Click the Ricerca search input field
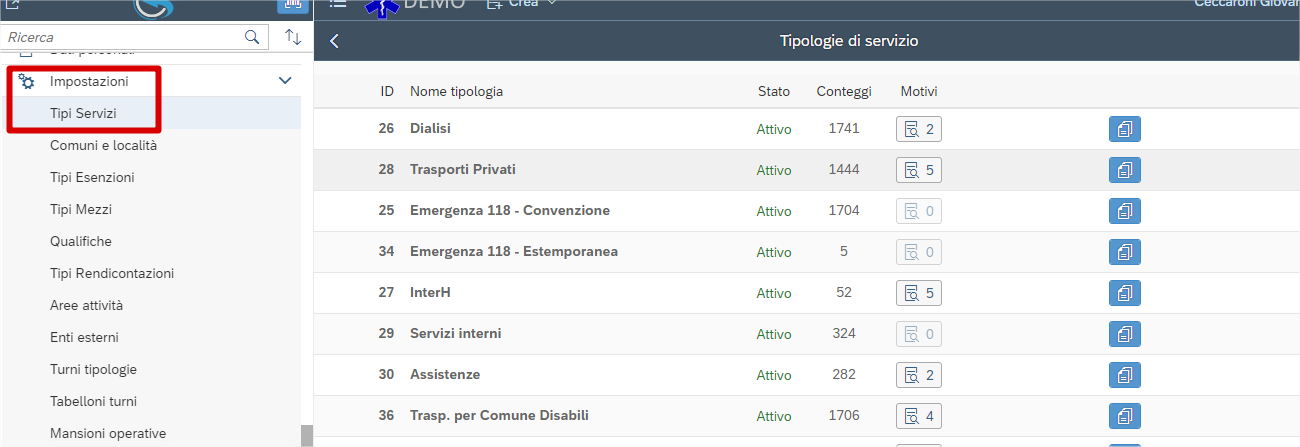Screen dimensions: 1300x447 [120, 37]
